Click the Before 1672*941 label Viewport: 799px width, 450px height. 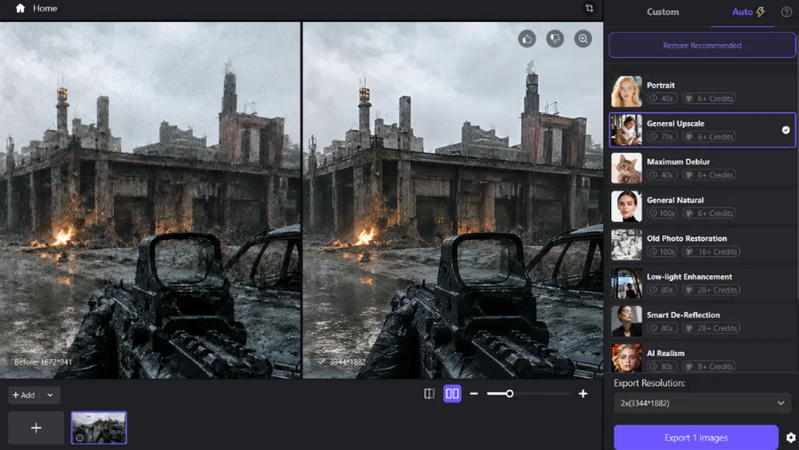click(43, 362)
